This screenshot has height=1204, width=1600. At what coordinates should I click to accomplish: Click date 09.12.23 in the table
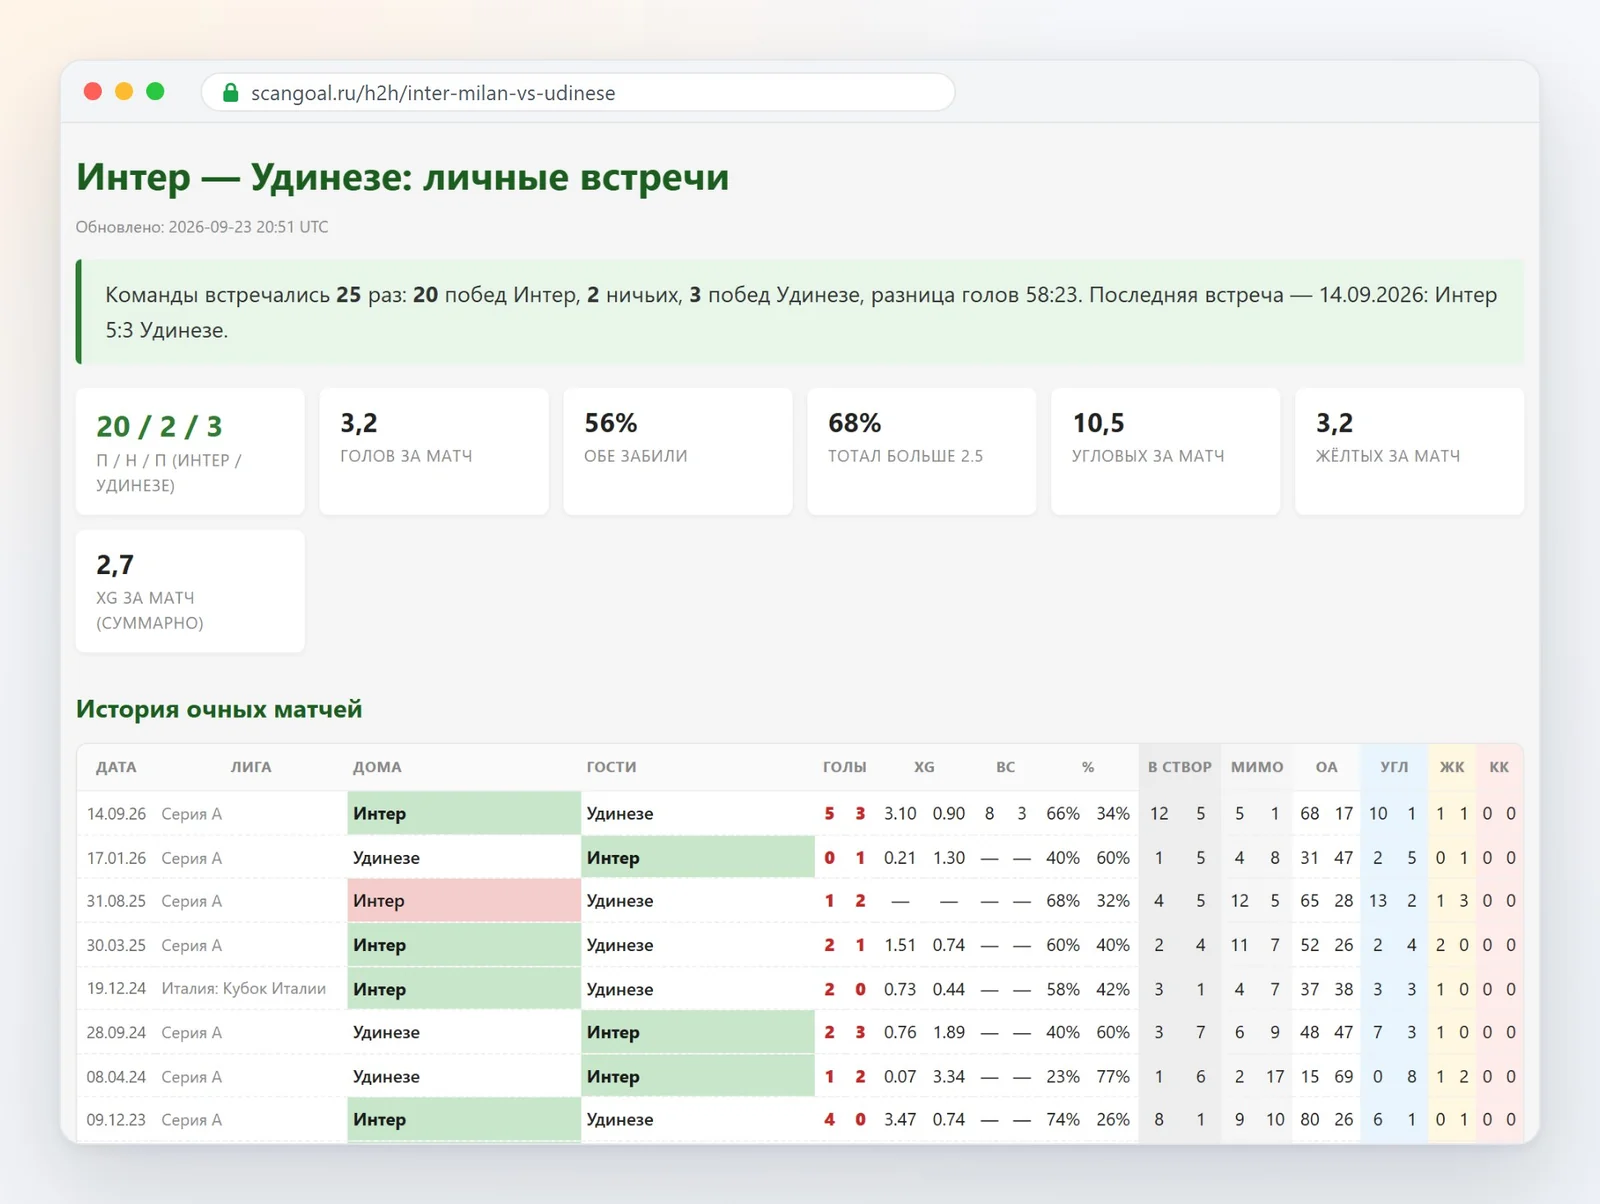coord(116,1120)
